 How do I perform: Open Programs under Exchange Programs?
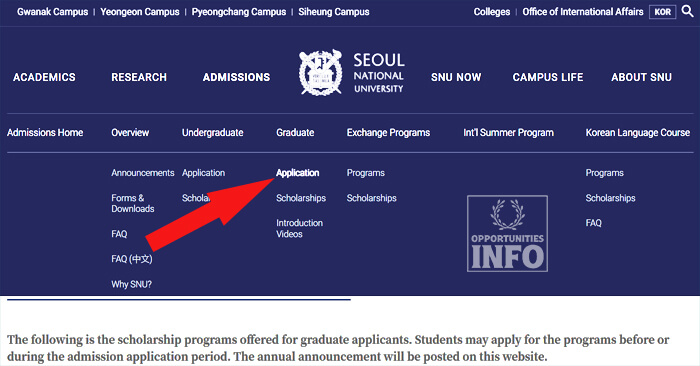(366, 173)
